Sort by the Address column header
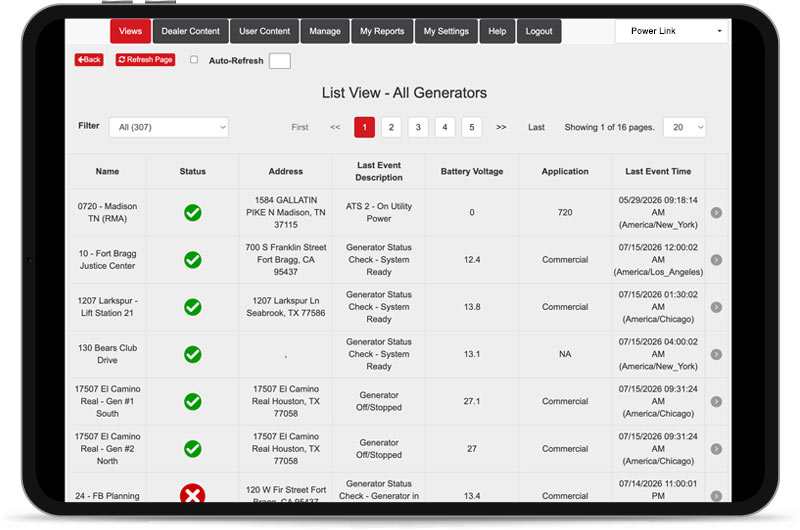Screen dimensions: 800x530 tap(286, 171)
